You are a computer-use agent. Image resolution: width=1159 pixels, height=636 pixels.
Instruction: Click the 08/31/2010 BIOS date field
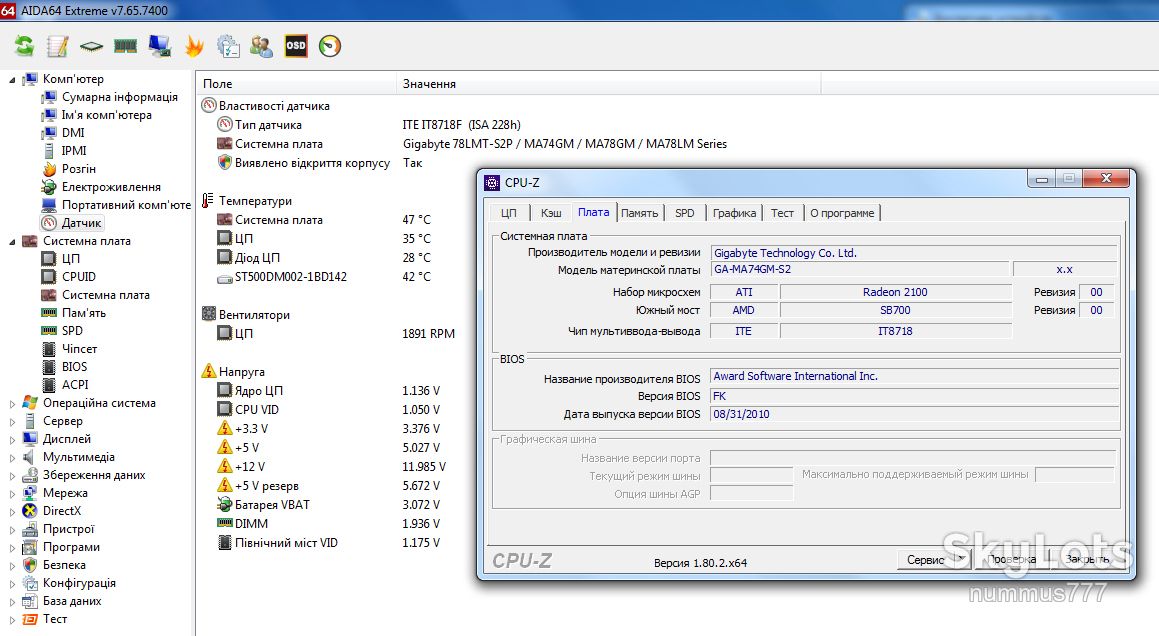[x=913, y=414]
